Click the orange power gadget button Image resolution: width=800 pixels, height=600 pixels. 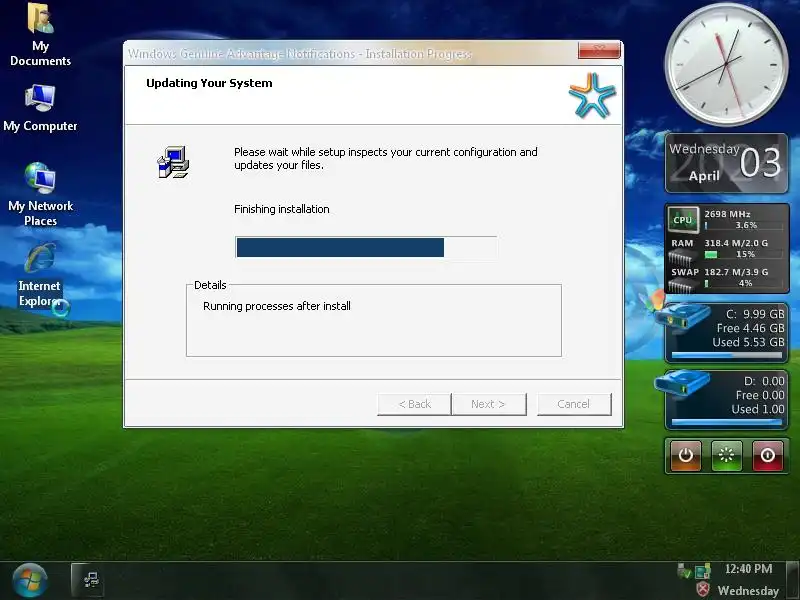tap(686, 455)
